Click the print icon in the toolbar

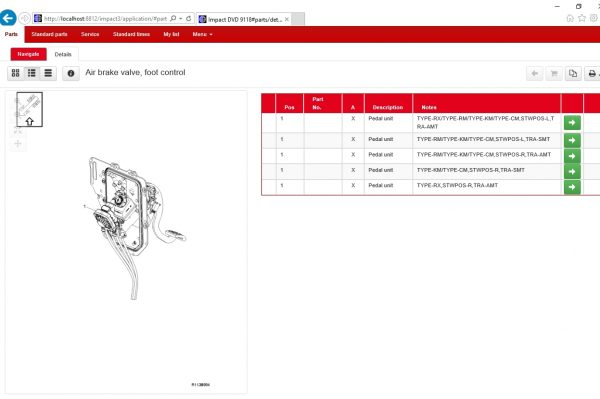592,73
